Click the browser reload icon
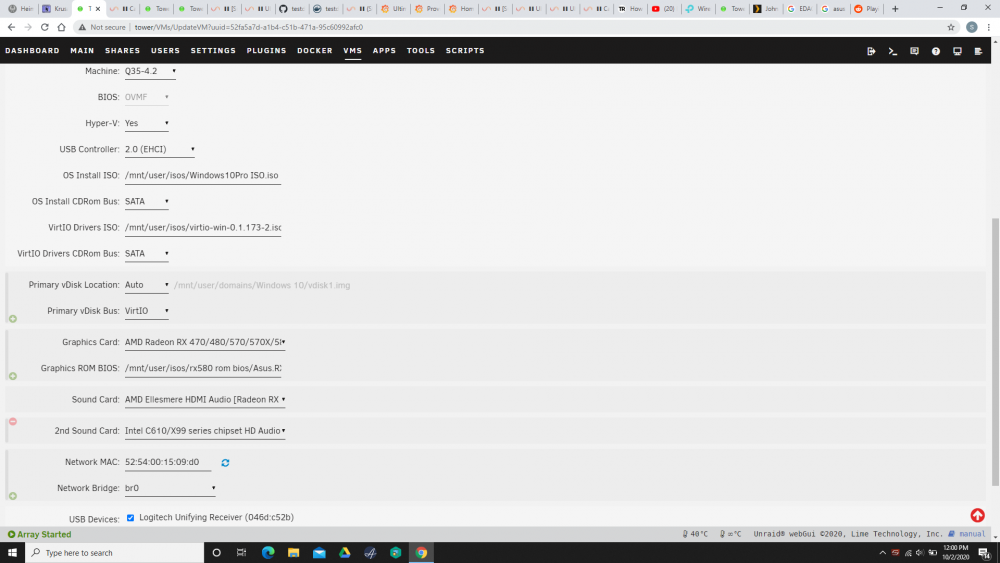 pyautogui.click(x=45, y=27)
